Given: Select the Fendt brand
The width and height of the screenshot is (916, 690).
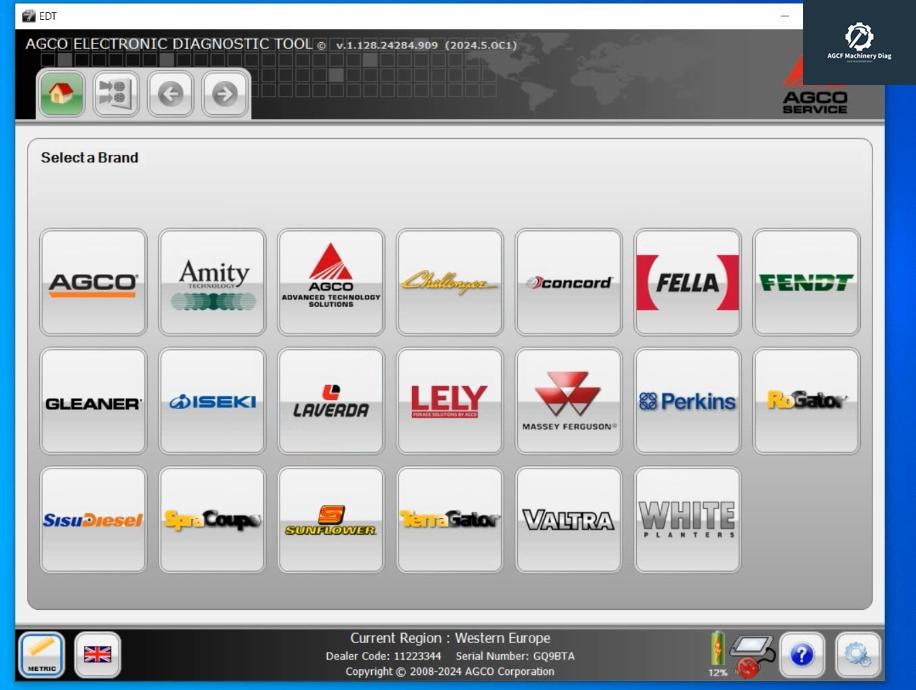Looking at the screenshot, I should [x=806, y=282].
